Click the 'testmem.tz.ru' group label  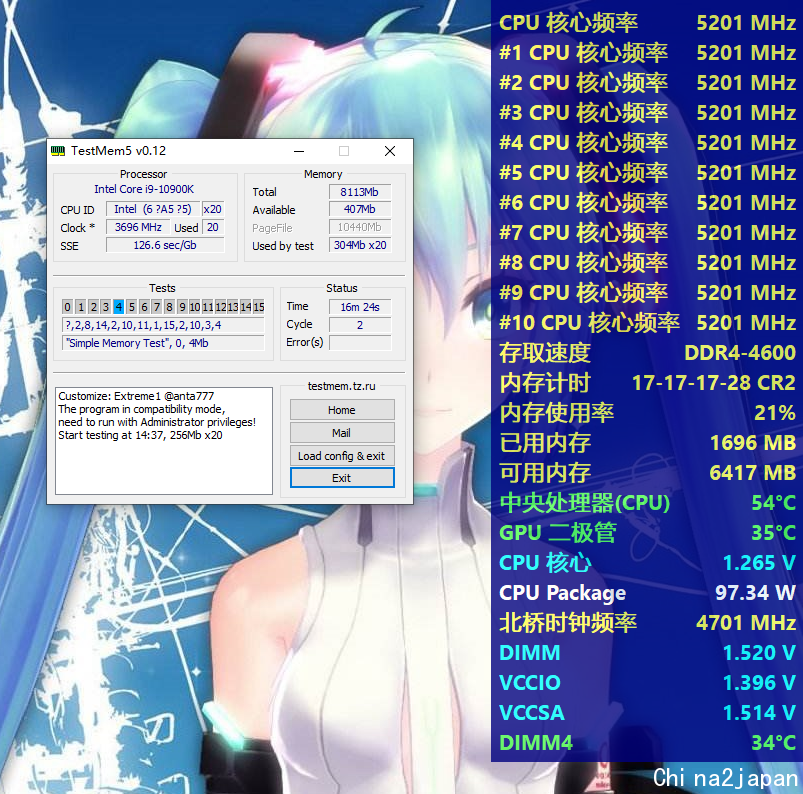[x=342, y=386]
